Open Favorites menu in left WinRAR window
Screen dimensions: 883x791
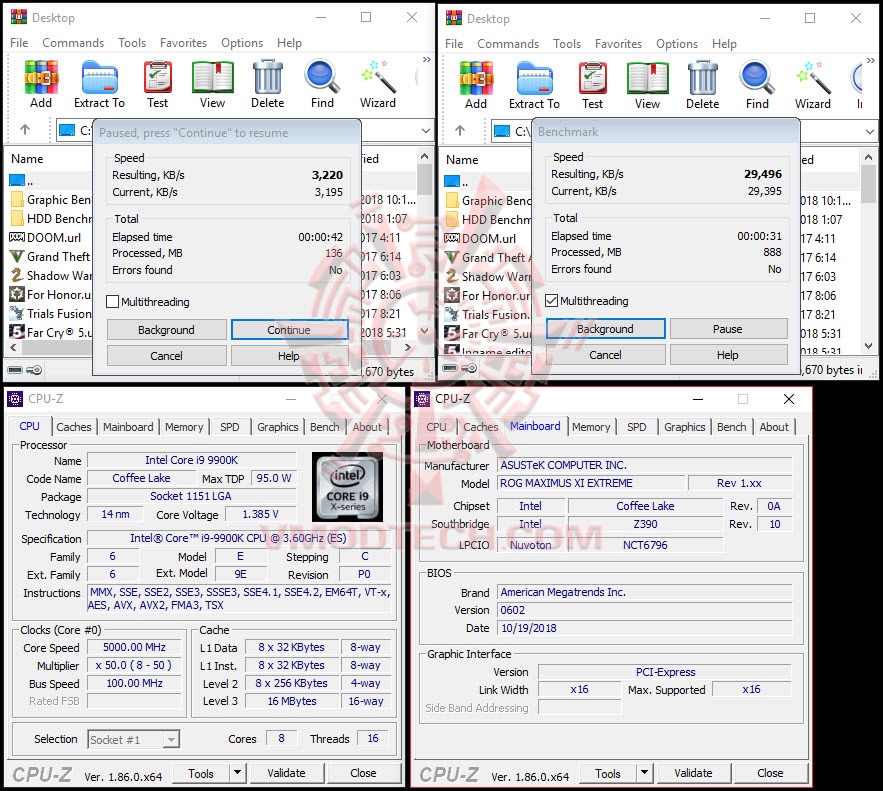(184, 43)
